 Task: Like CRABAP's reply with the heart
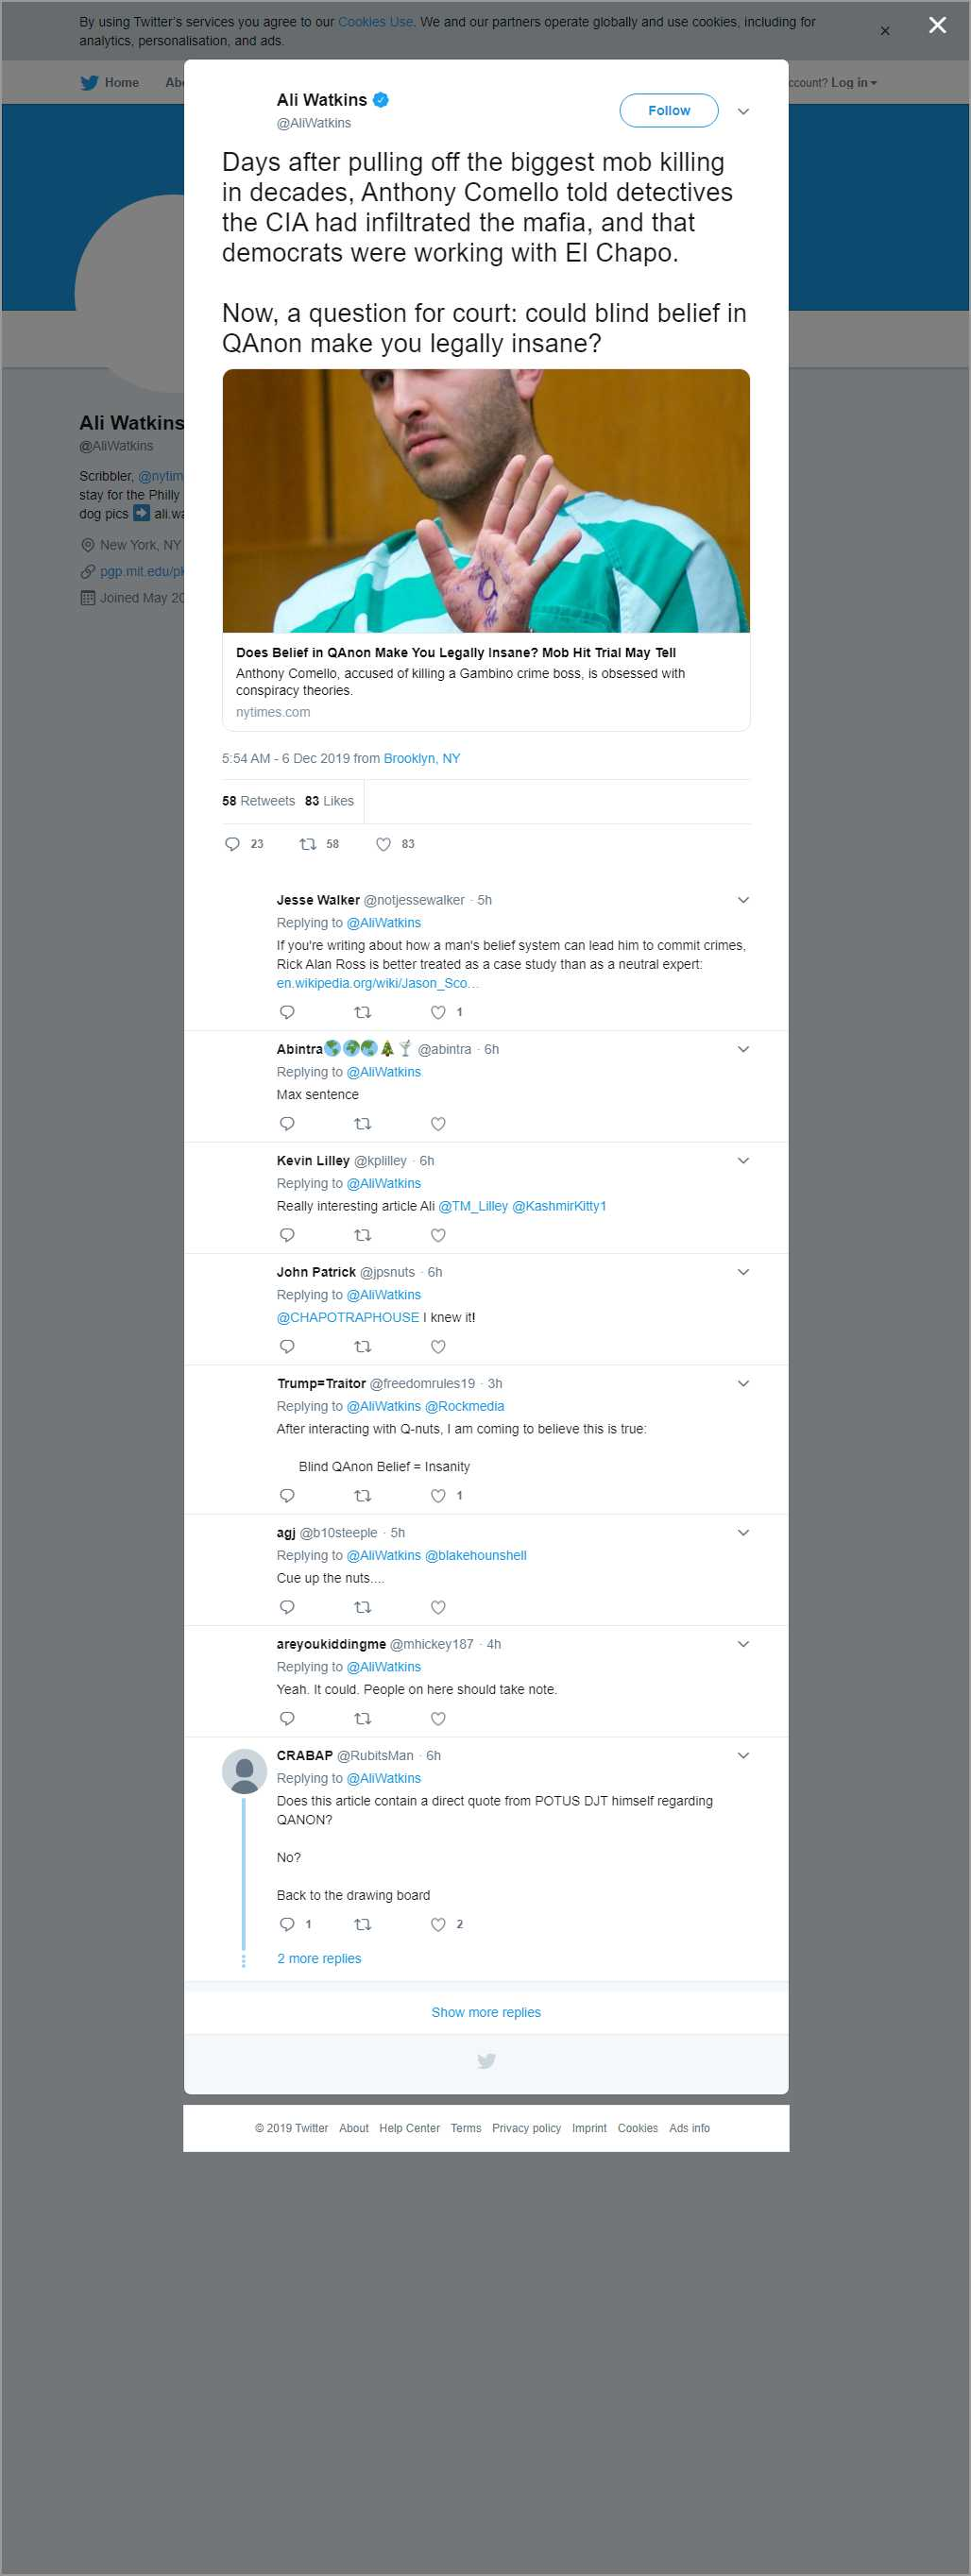click(x=438, y=1924)
